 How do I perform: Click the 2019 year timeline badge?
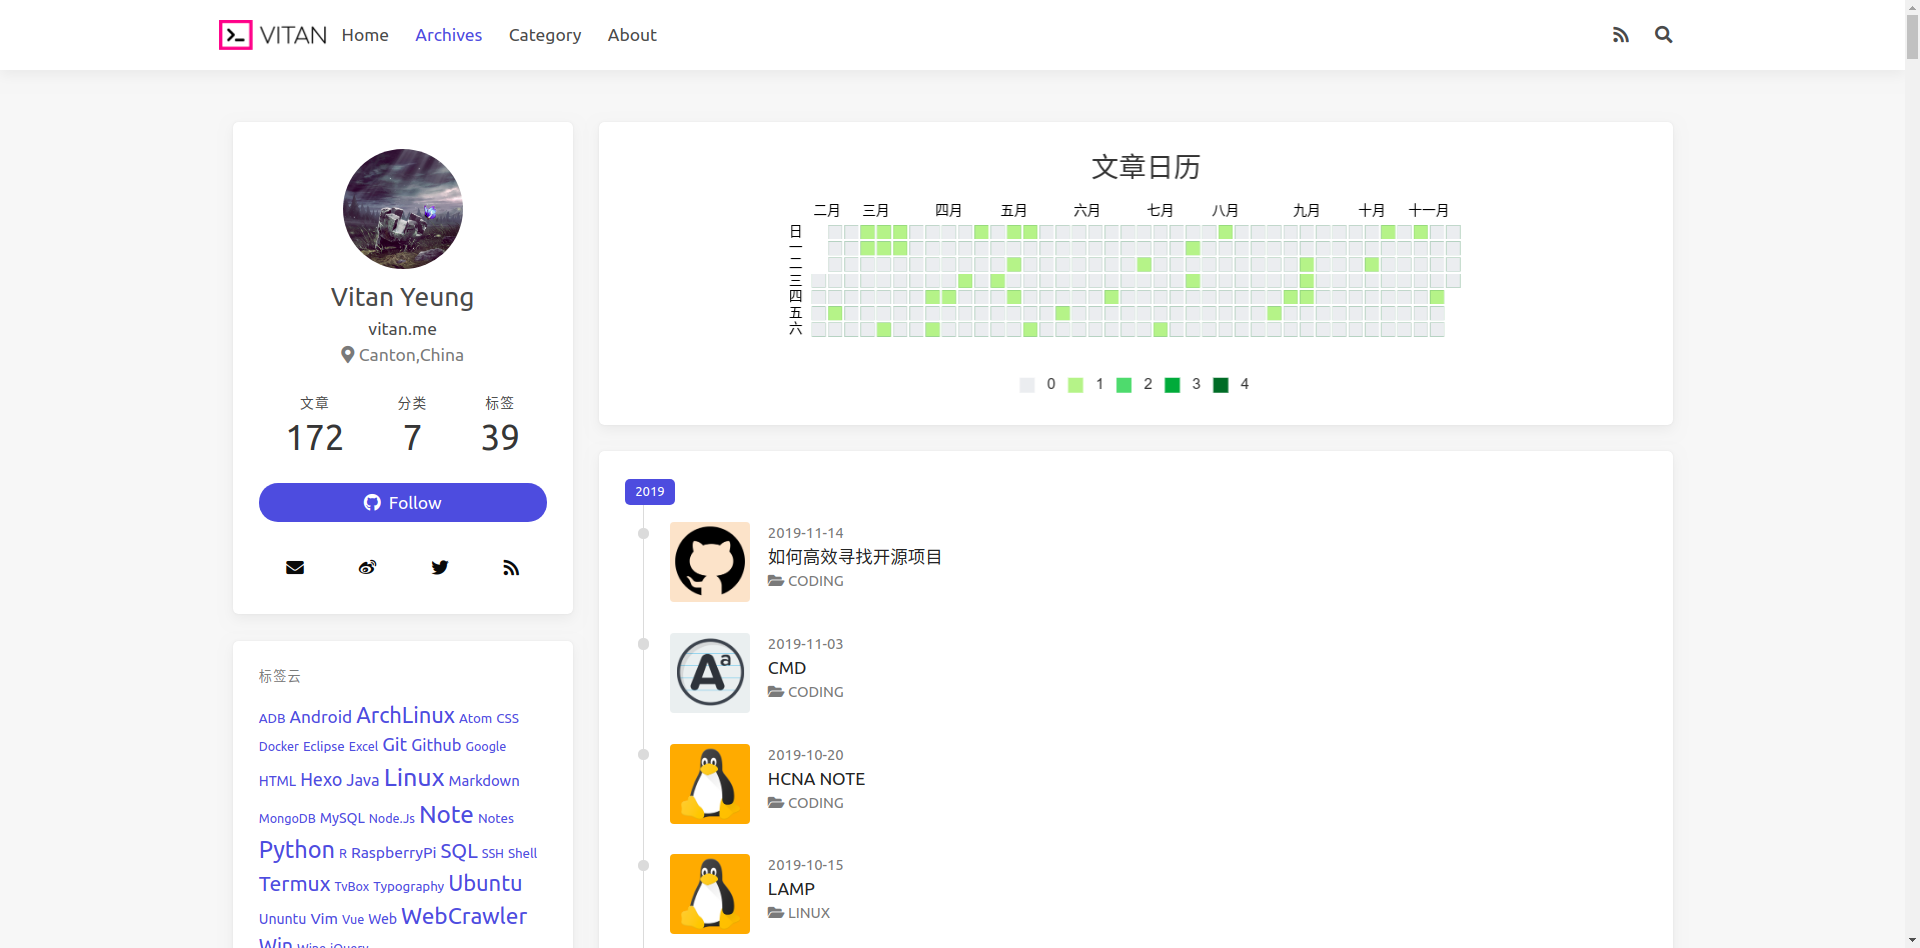[650, 492]
